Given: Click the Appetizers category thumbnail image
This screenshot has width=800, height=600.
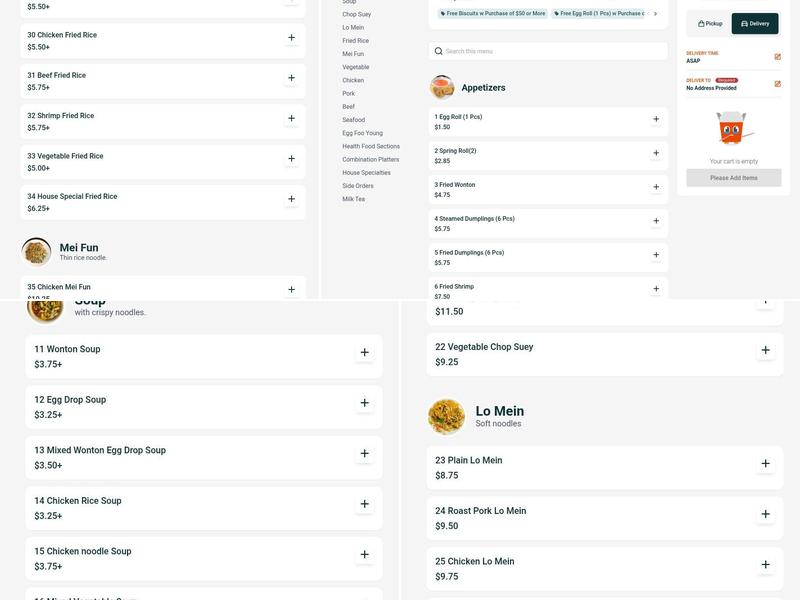Looking at the screenshot, I should (x=442, y=87).
